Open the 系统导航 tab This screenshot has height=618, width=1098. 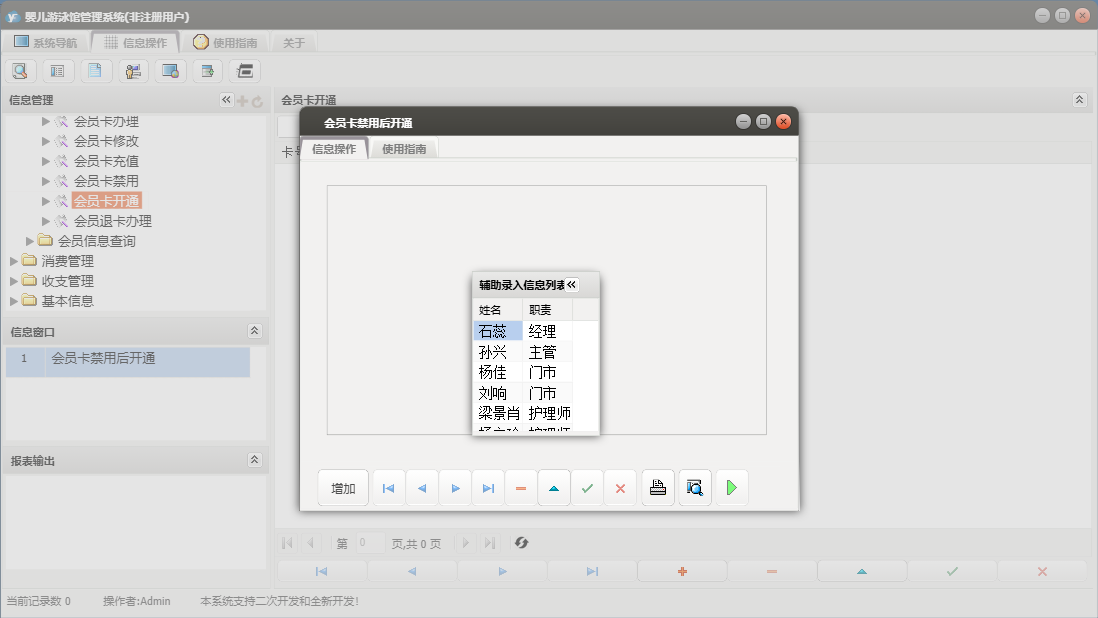coord(45,42)
